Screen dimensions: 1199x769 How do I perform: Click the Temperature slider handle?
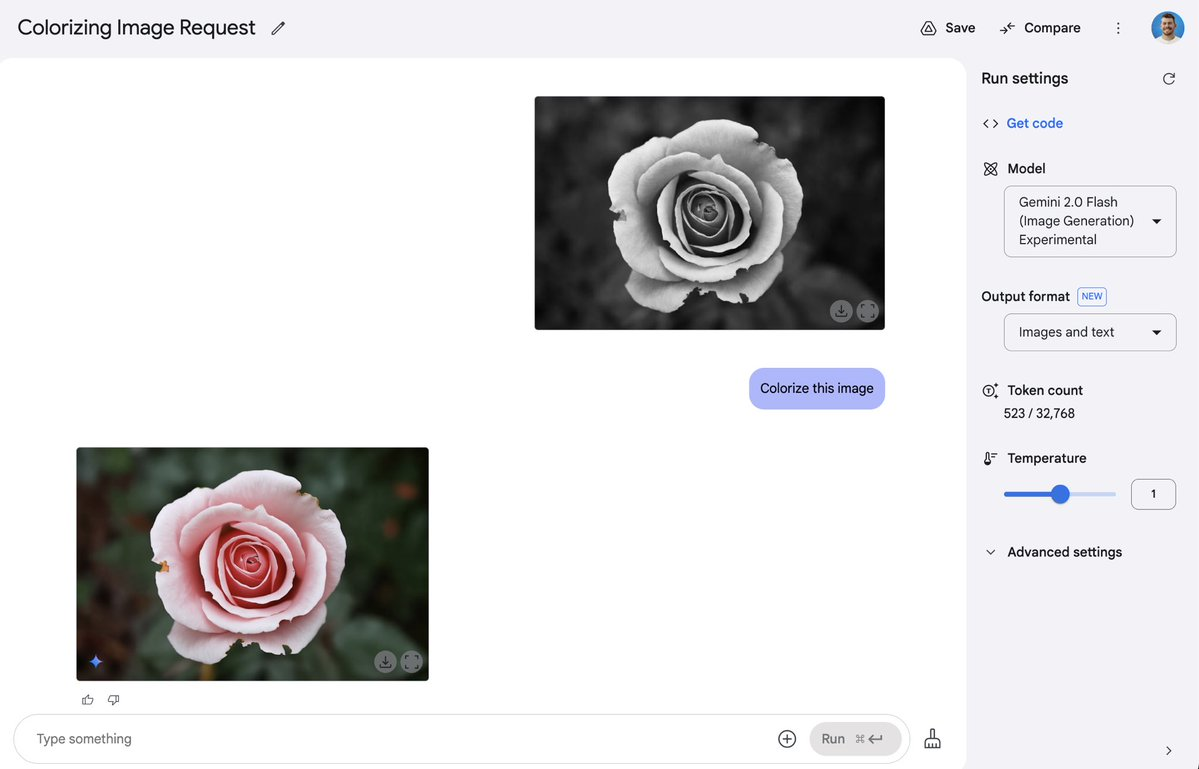pyautogui.click(x=1060, y=494)
